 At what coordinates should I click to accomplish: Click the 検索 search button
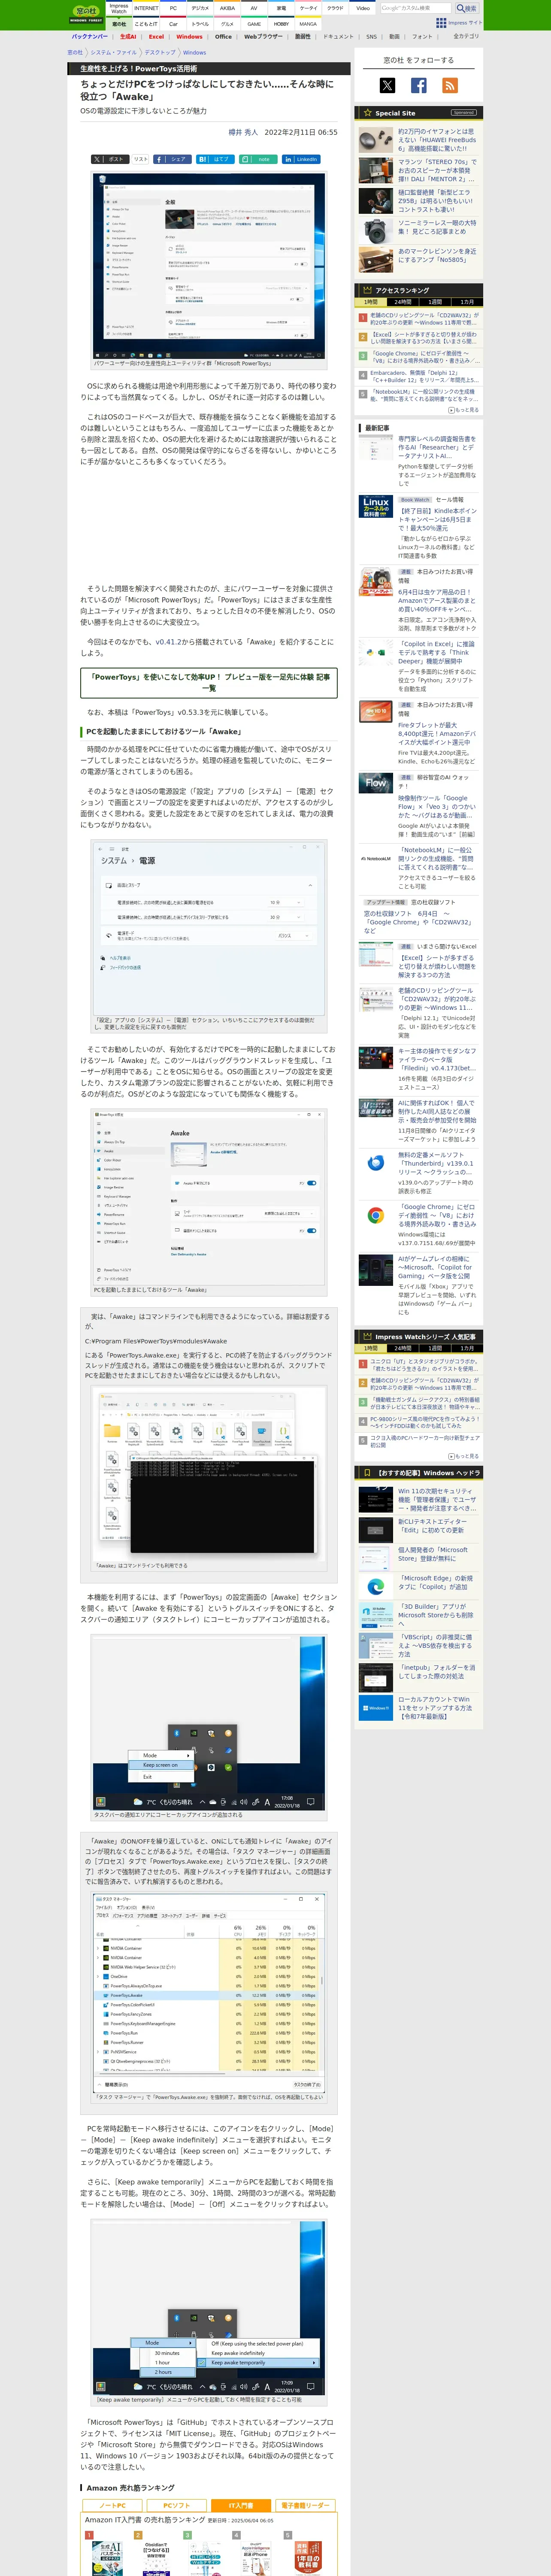click(x=467, y=8)
